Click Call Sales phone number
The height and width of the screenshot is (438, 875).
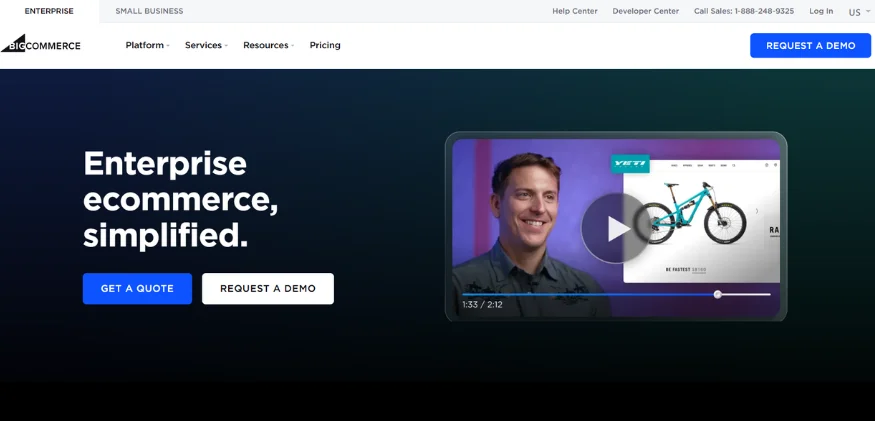pyautogui.click(x=744, y=11)
